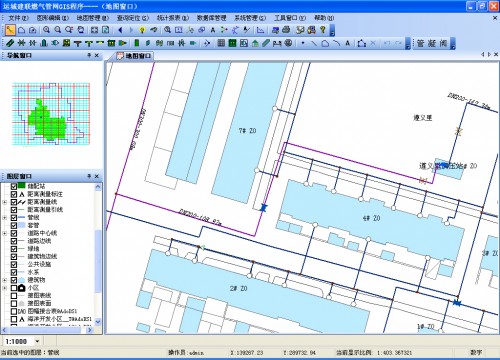Switch to the 地图窗口 tab
This screenshot has height=360, width=500.
(x=134, y=56)
